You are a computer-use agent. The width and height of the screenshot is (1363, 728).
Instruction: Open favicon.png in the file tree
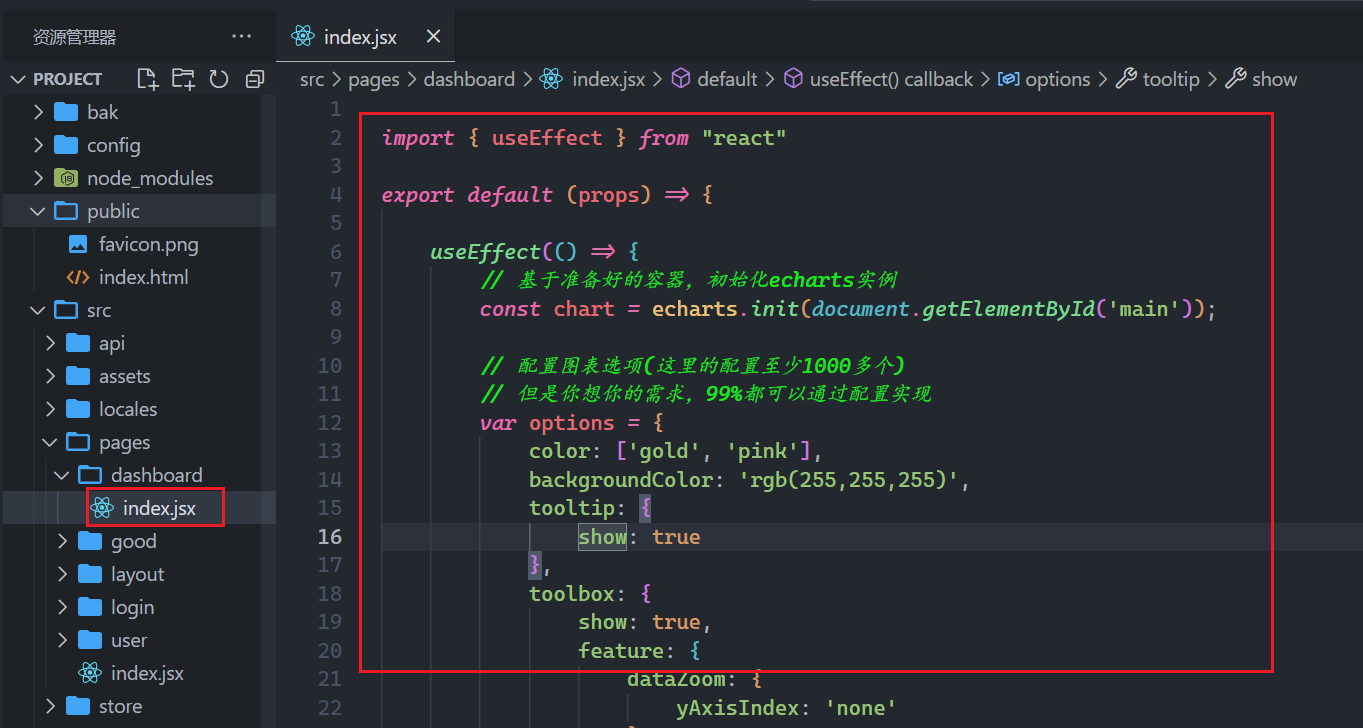(149, 244)
